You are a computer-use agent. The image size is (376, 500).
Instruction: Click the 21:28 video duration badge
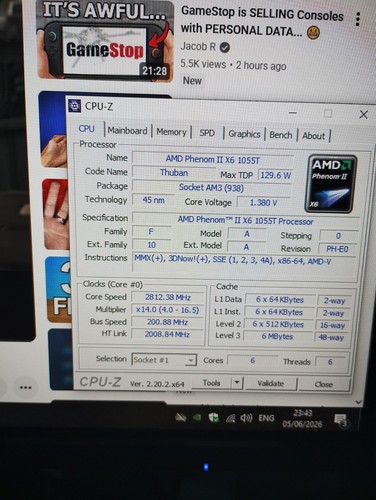point(154,71)
